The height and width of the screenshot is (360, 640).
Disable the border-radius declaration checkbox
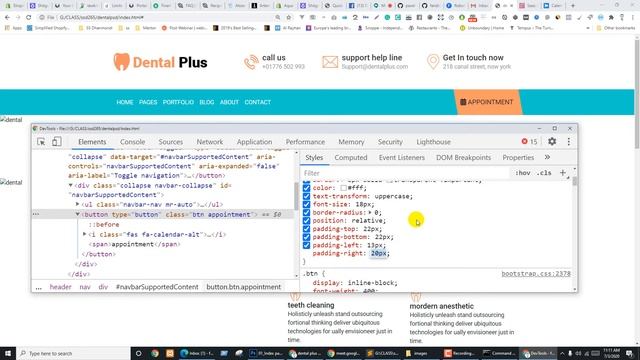[307, 212]
